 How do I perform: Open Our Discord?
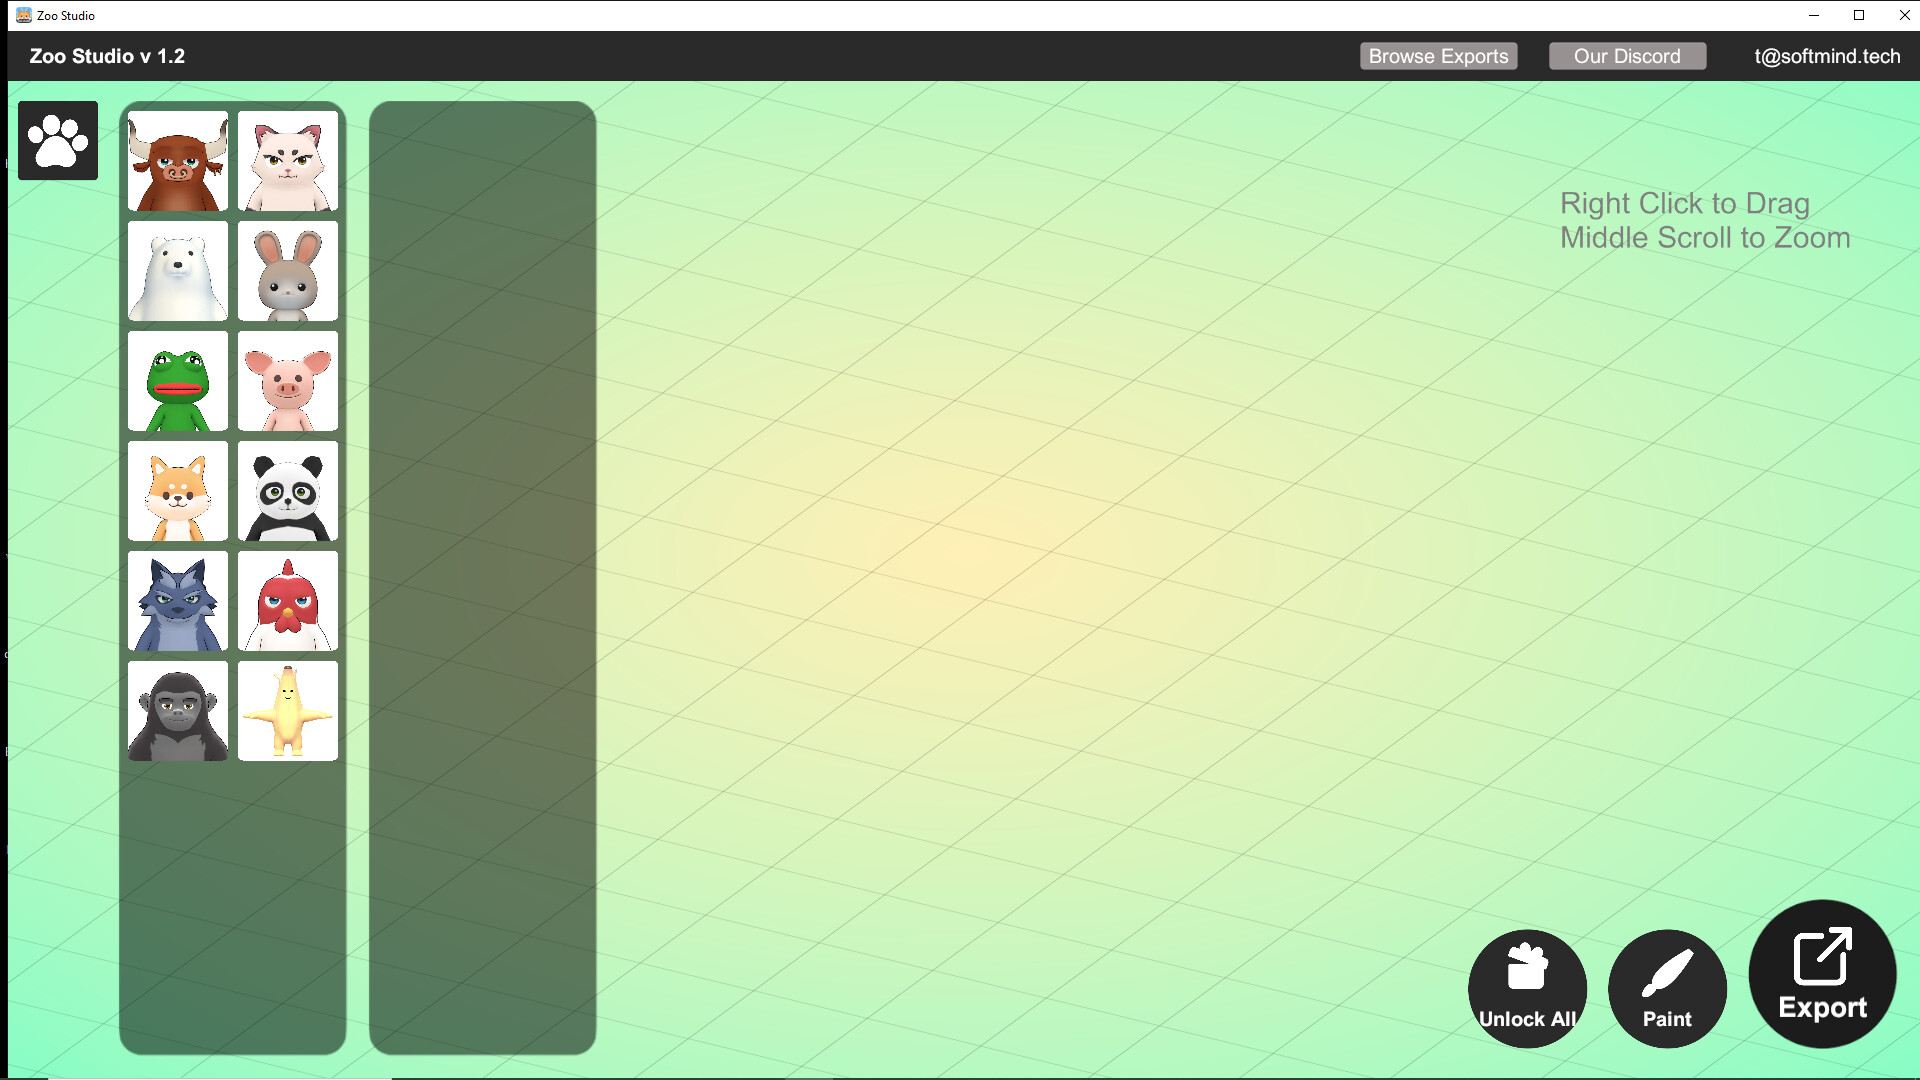click(1627, 56)
